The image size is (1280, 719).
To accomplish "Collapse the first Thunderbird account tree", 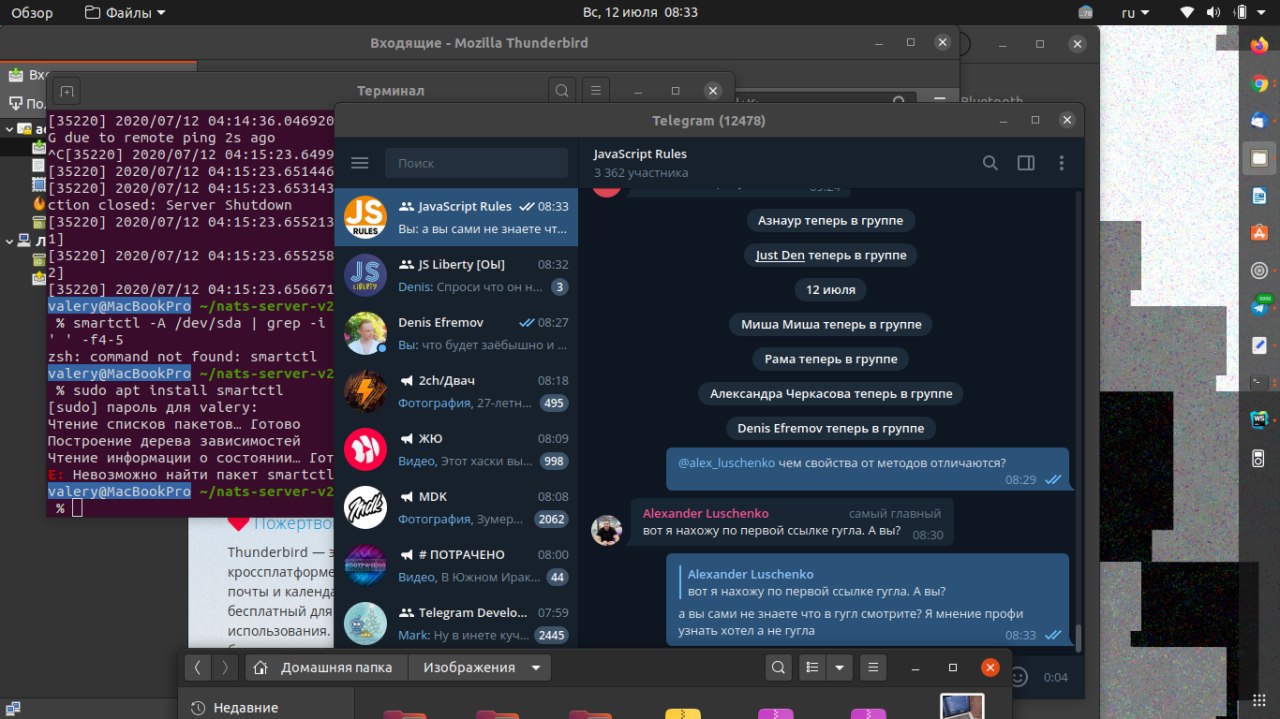I will tap(8, 128).
